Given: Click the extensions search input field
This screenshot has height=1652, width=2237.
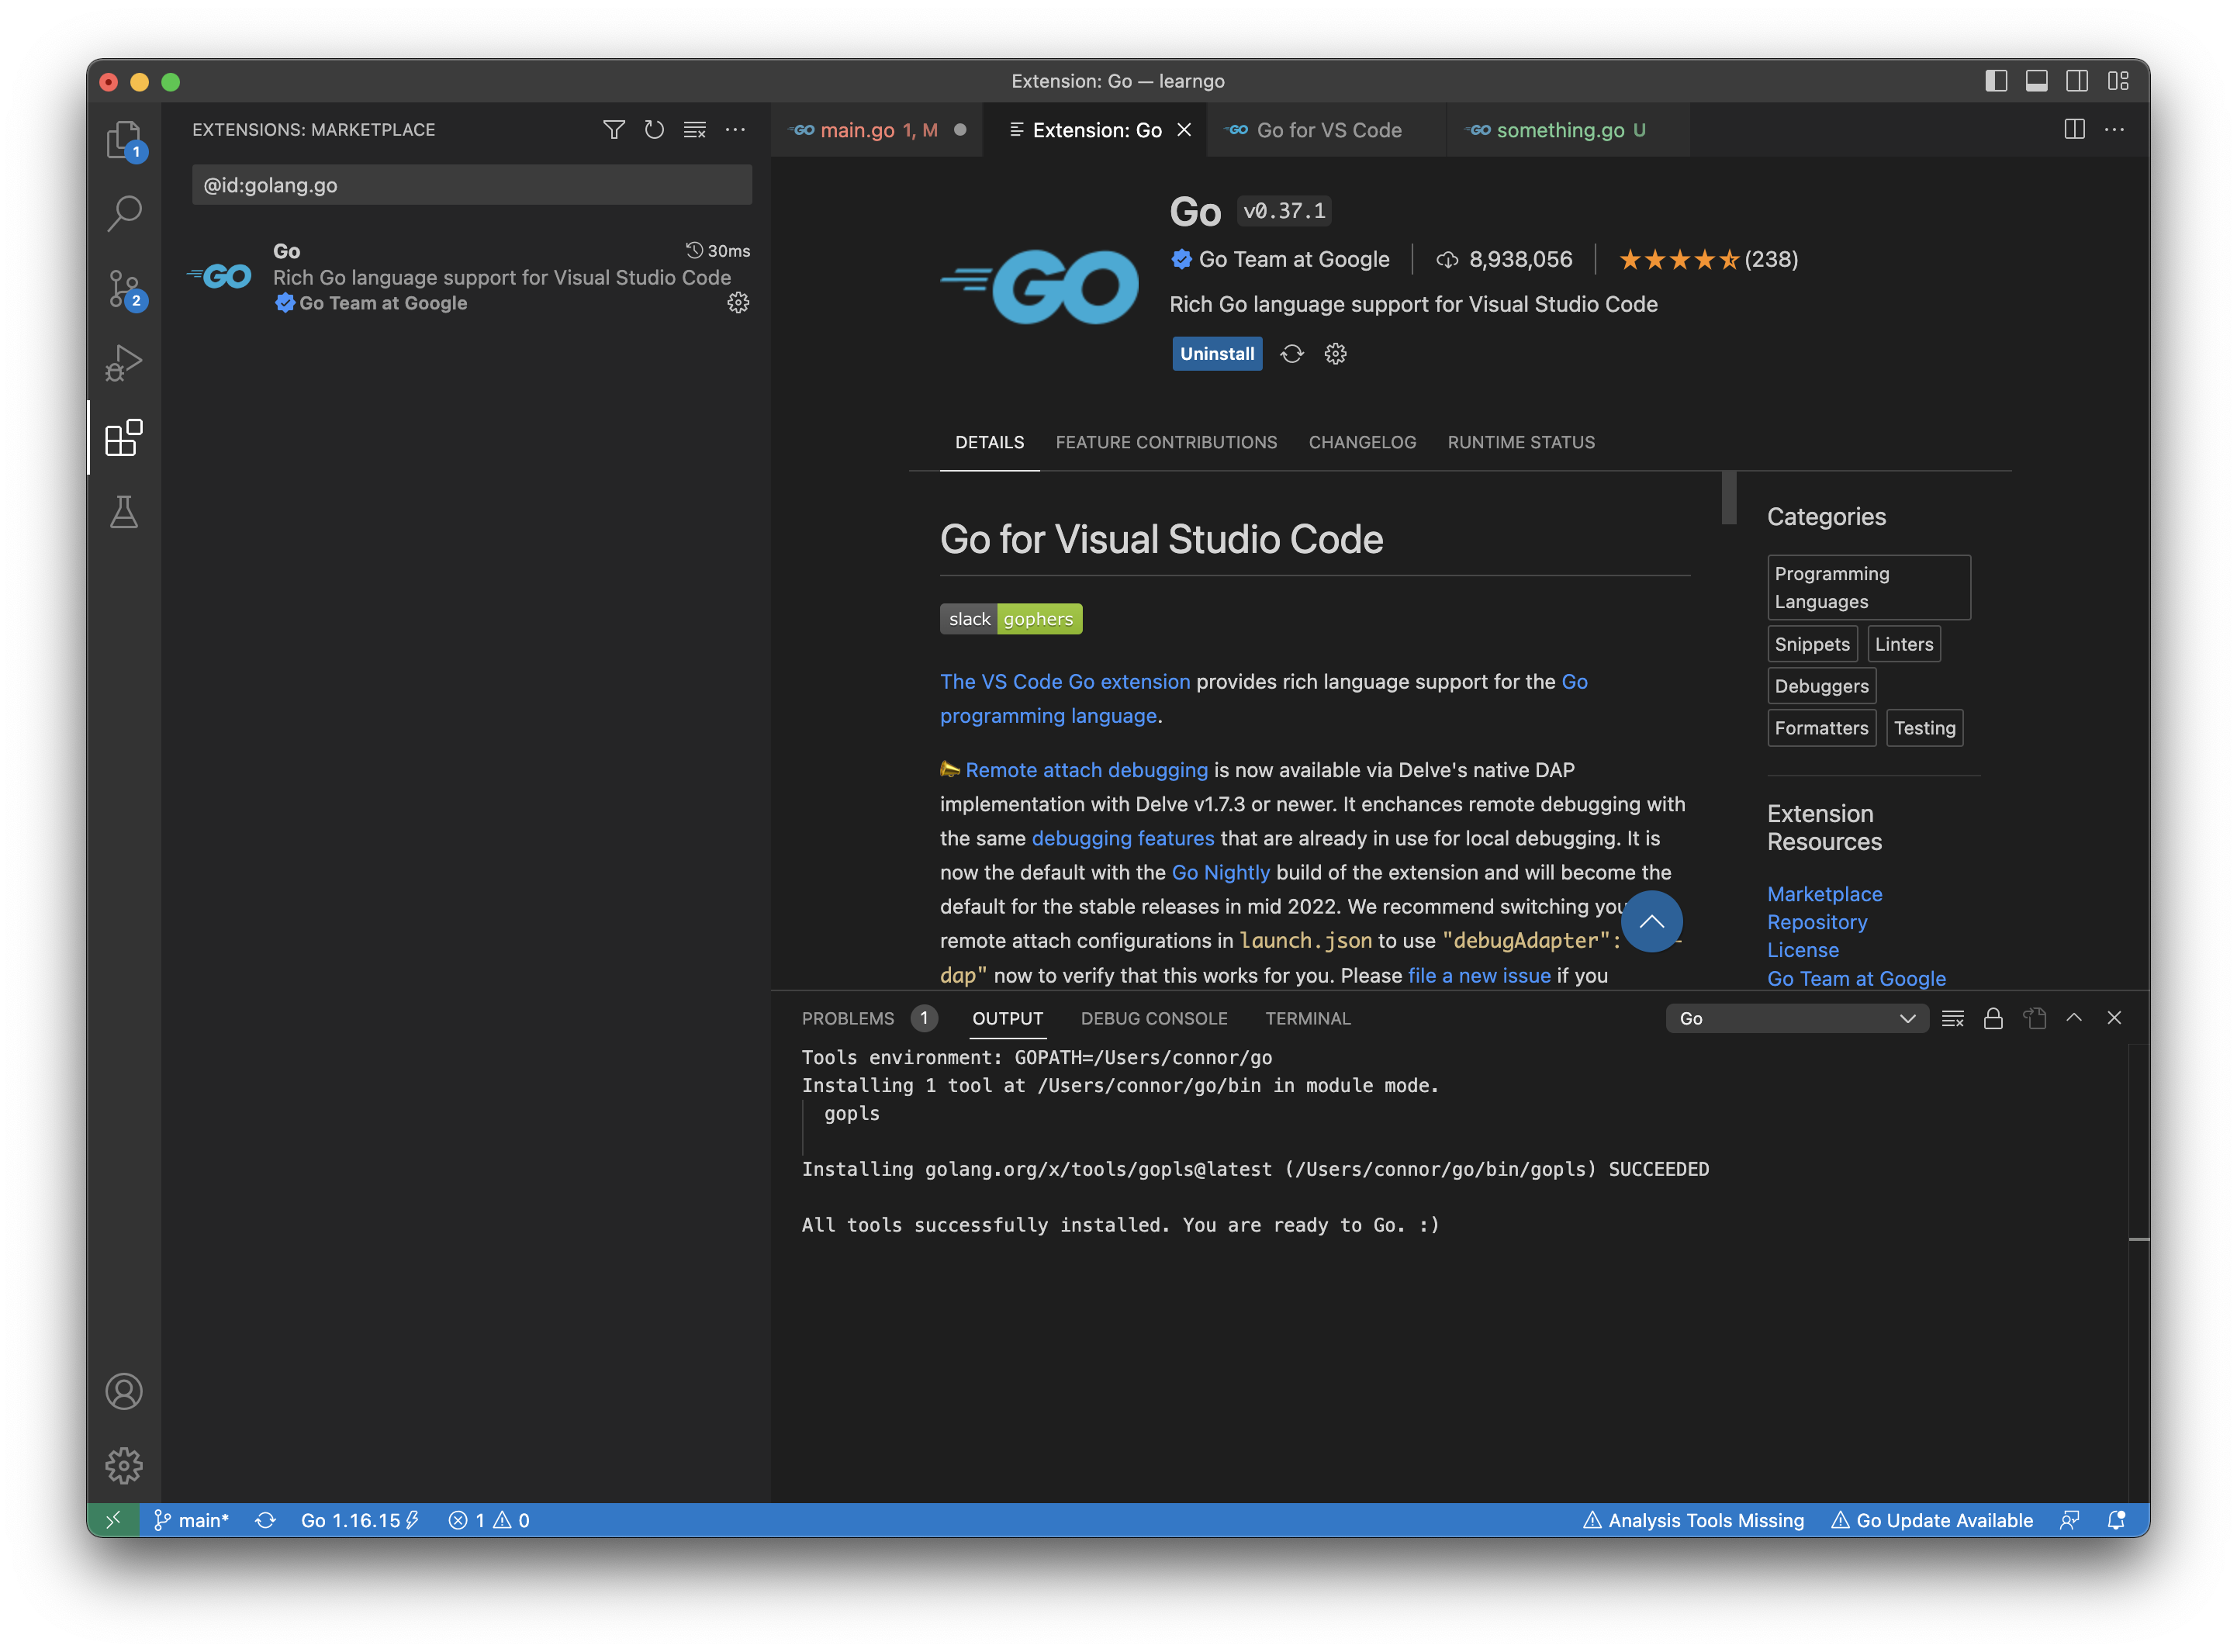Looking at the screenshot, I should 471,185.
